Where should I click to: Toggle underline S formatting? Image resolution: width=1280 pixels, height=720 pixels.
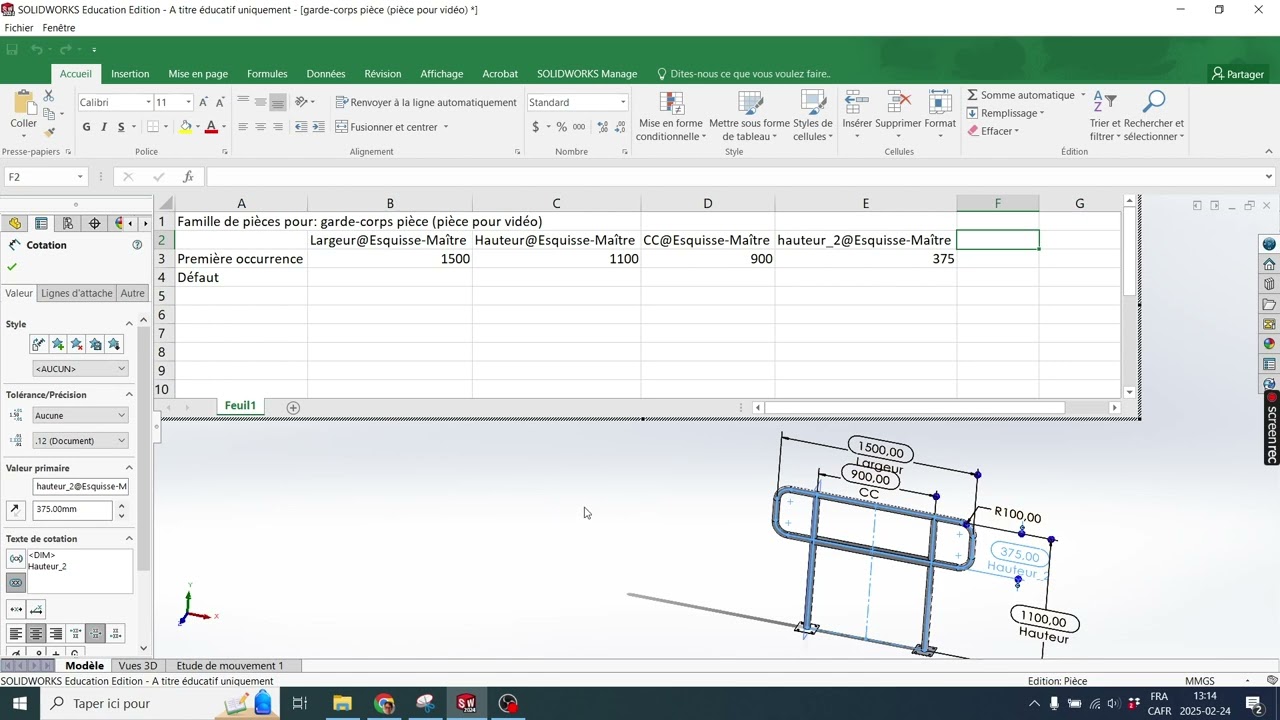pyautogui.click(x=121, y=127)
